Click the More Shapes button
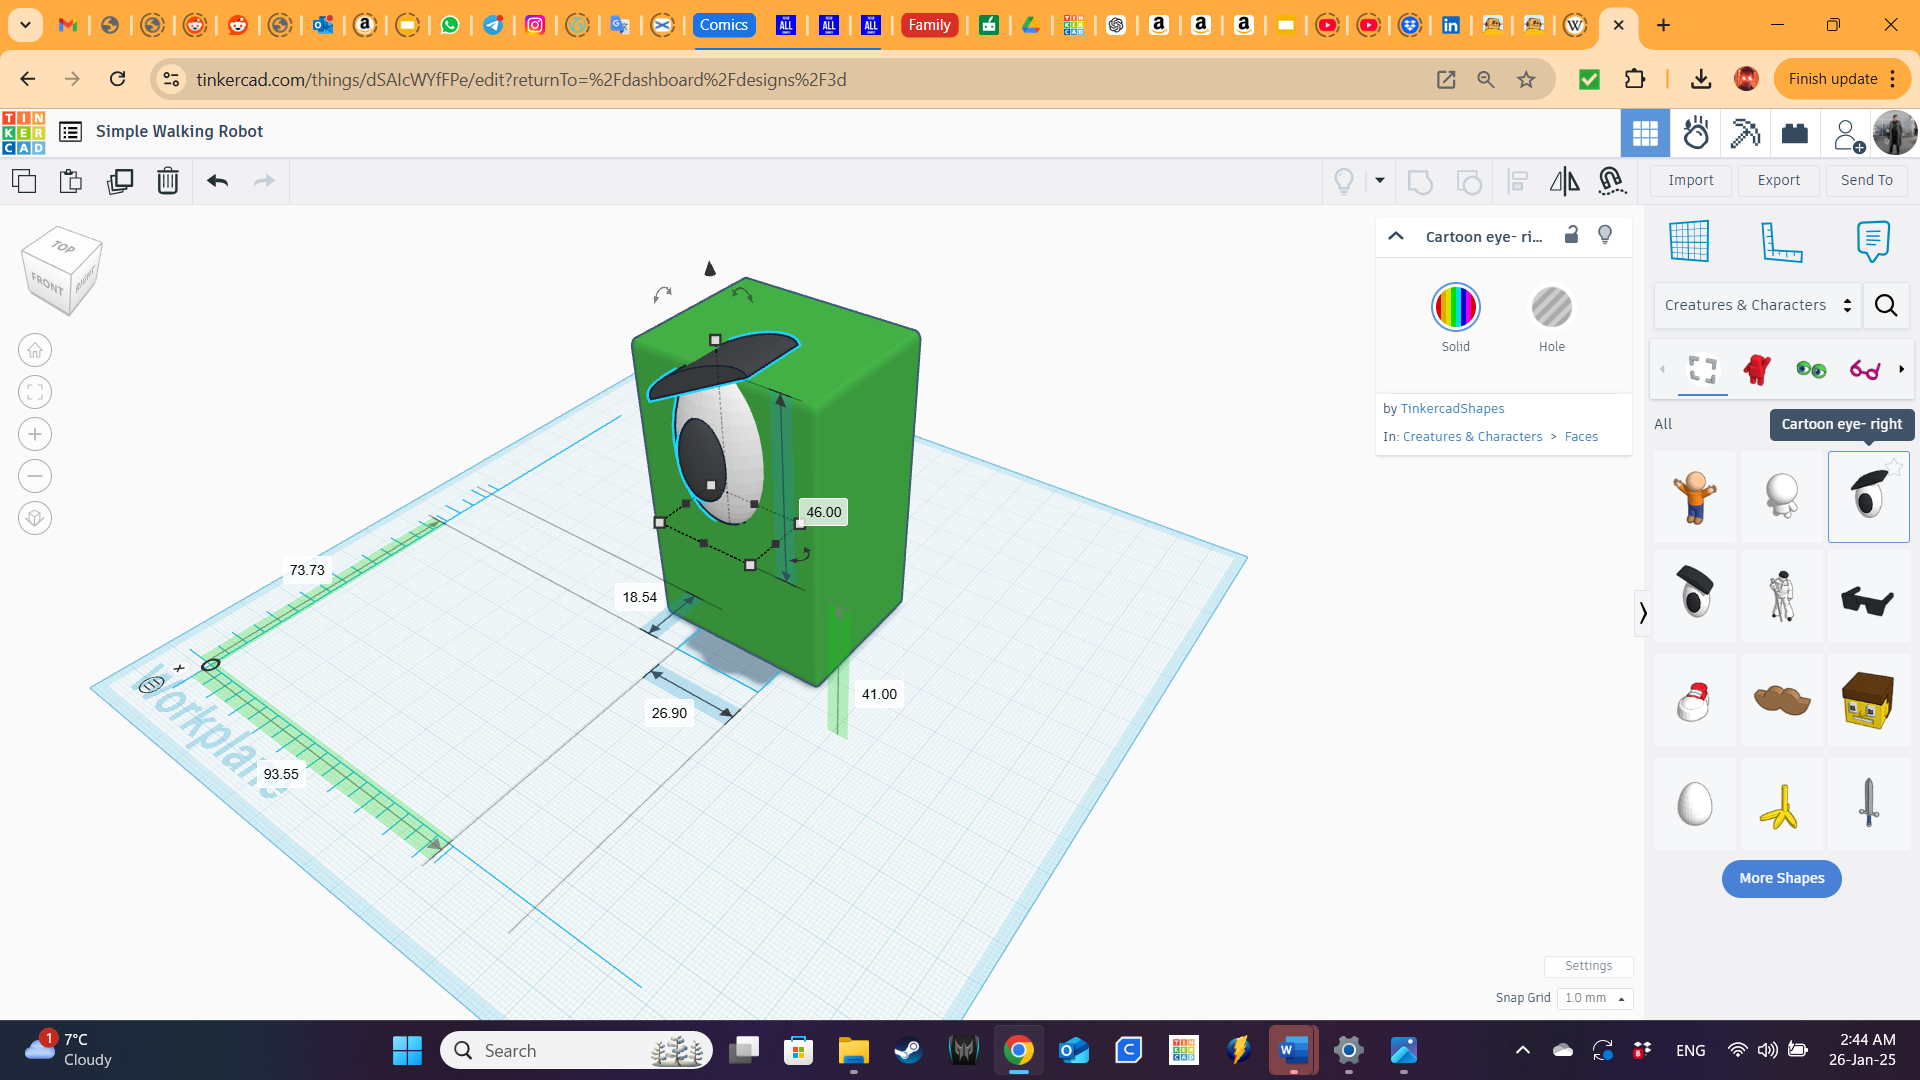 pos(1781,878)
